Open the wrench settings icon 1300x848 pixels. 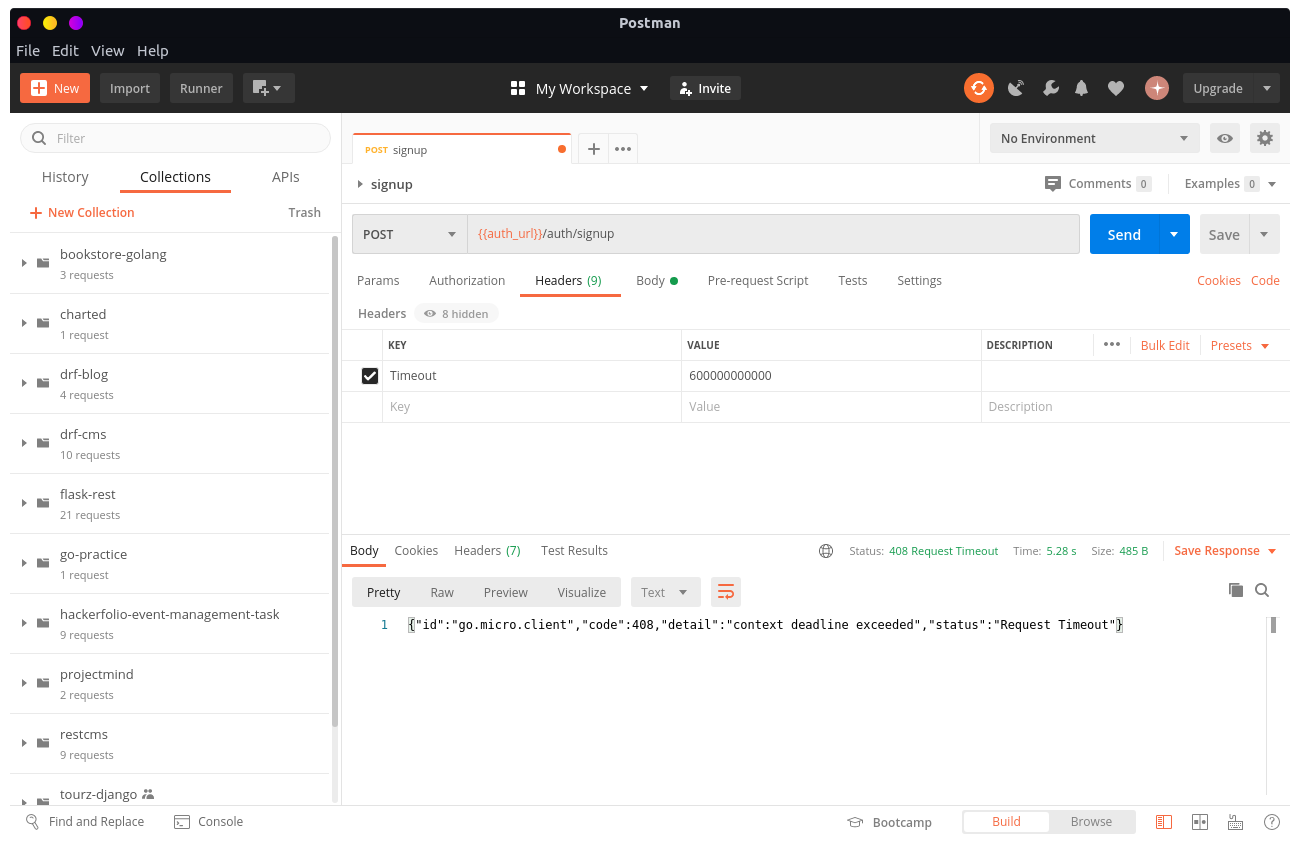click(x=1050, y=88)
